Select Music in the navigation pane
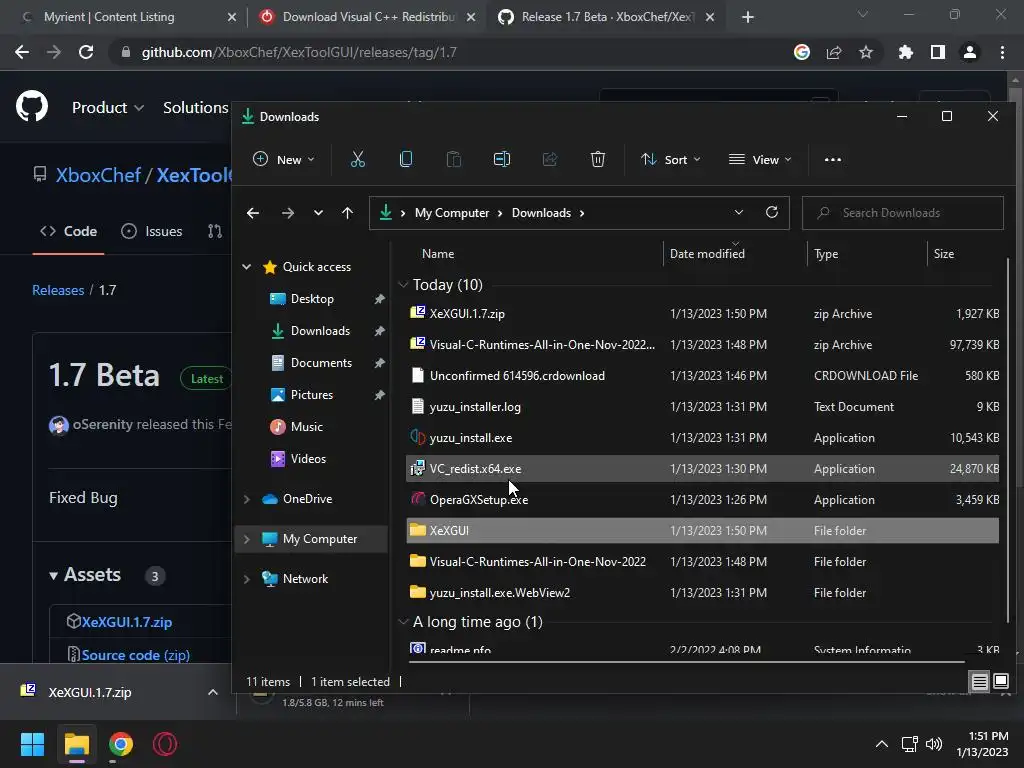The width and height of the screenshot is (1024, 768). pos(306,426)
